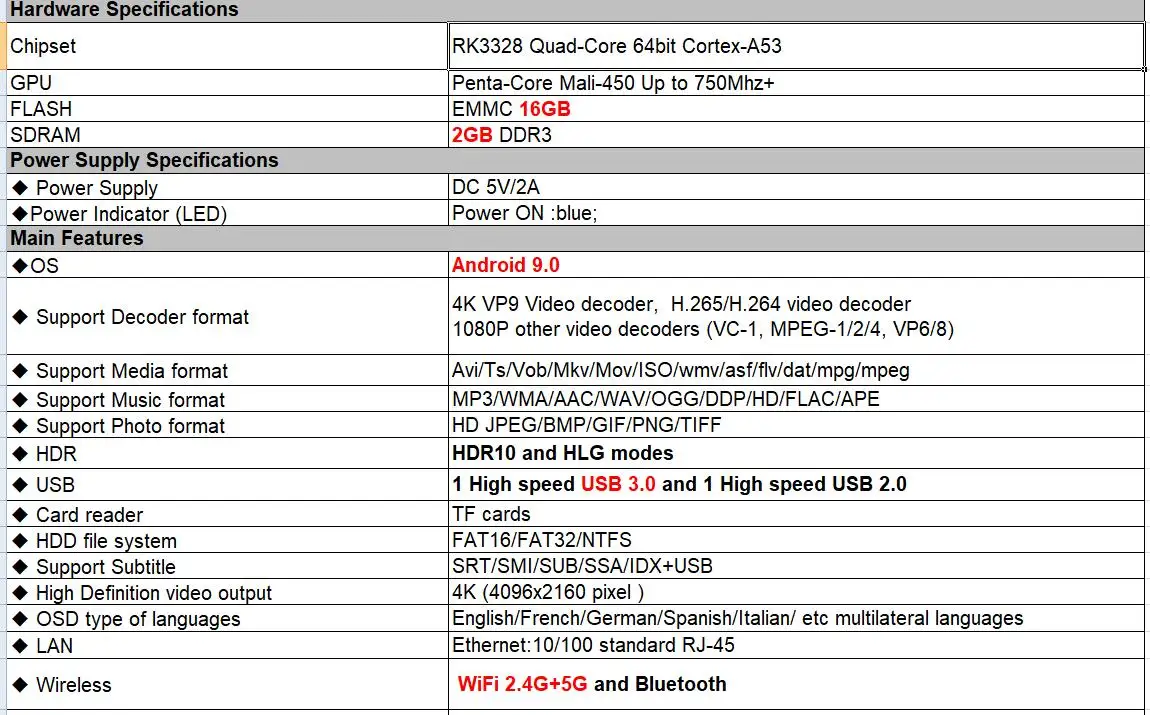Screen dimensions: 1150x715
Task: Click the Power Supply Specifications header row
Action: click(576, 160)
